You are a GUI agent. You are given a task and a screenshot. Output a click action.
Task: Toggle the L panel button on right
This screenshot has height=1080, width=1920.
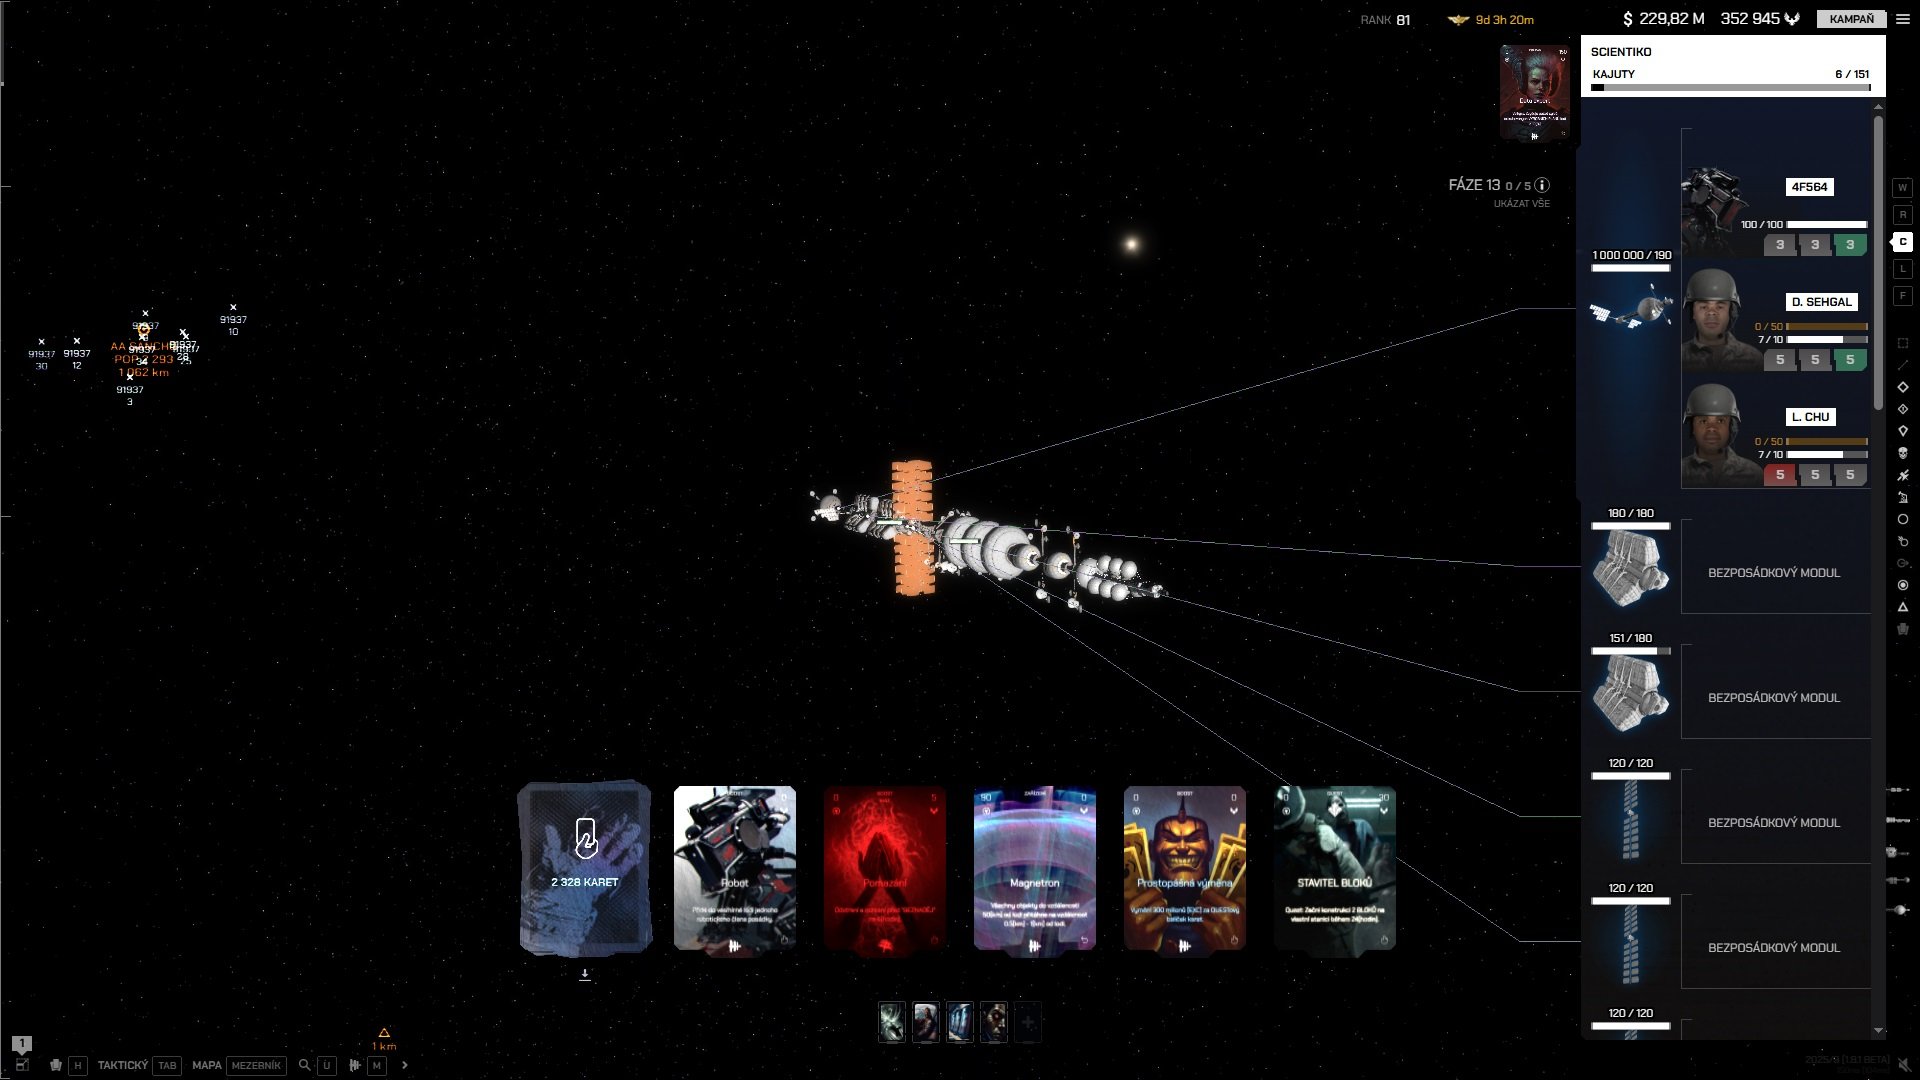pos(1902,269)
